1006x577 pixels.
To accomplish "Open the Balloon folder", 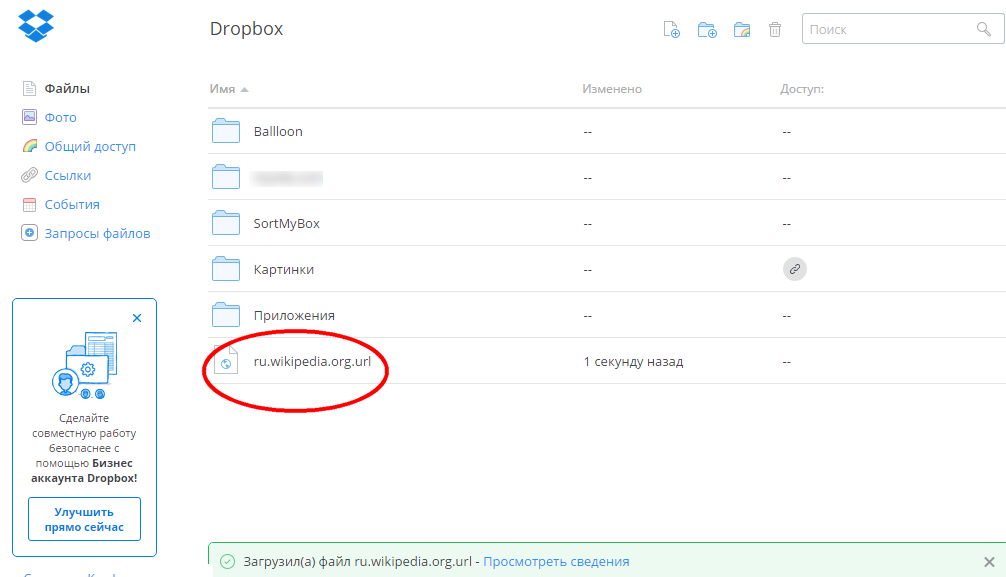I will [x=278, y=131].
